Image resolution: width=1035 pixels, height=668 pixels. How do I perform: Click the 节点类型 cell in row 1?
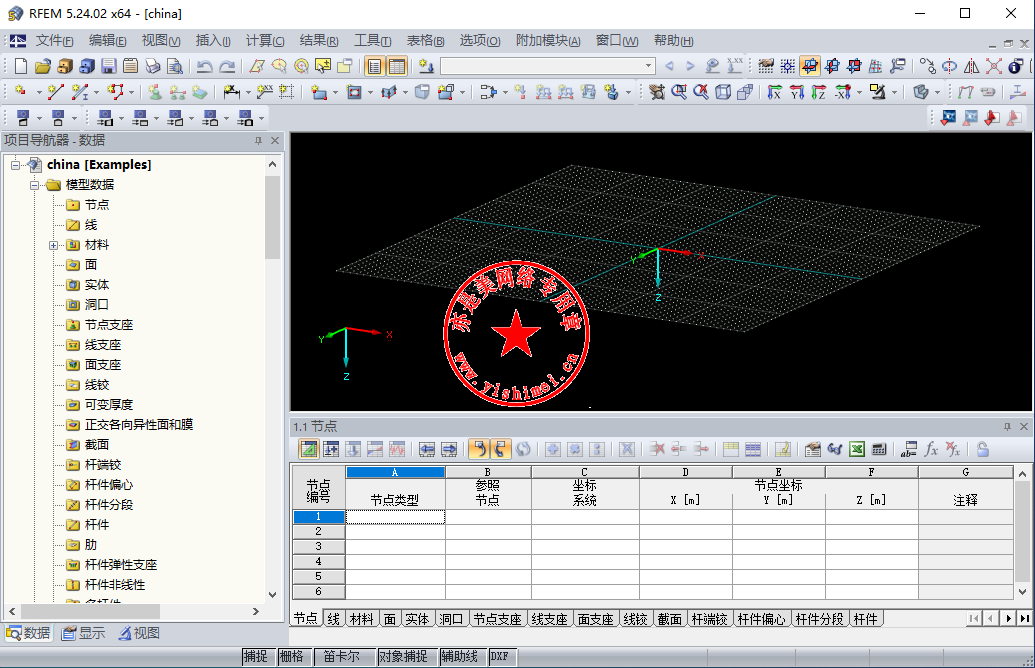coord(395,517)
